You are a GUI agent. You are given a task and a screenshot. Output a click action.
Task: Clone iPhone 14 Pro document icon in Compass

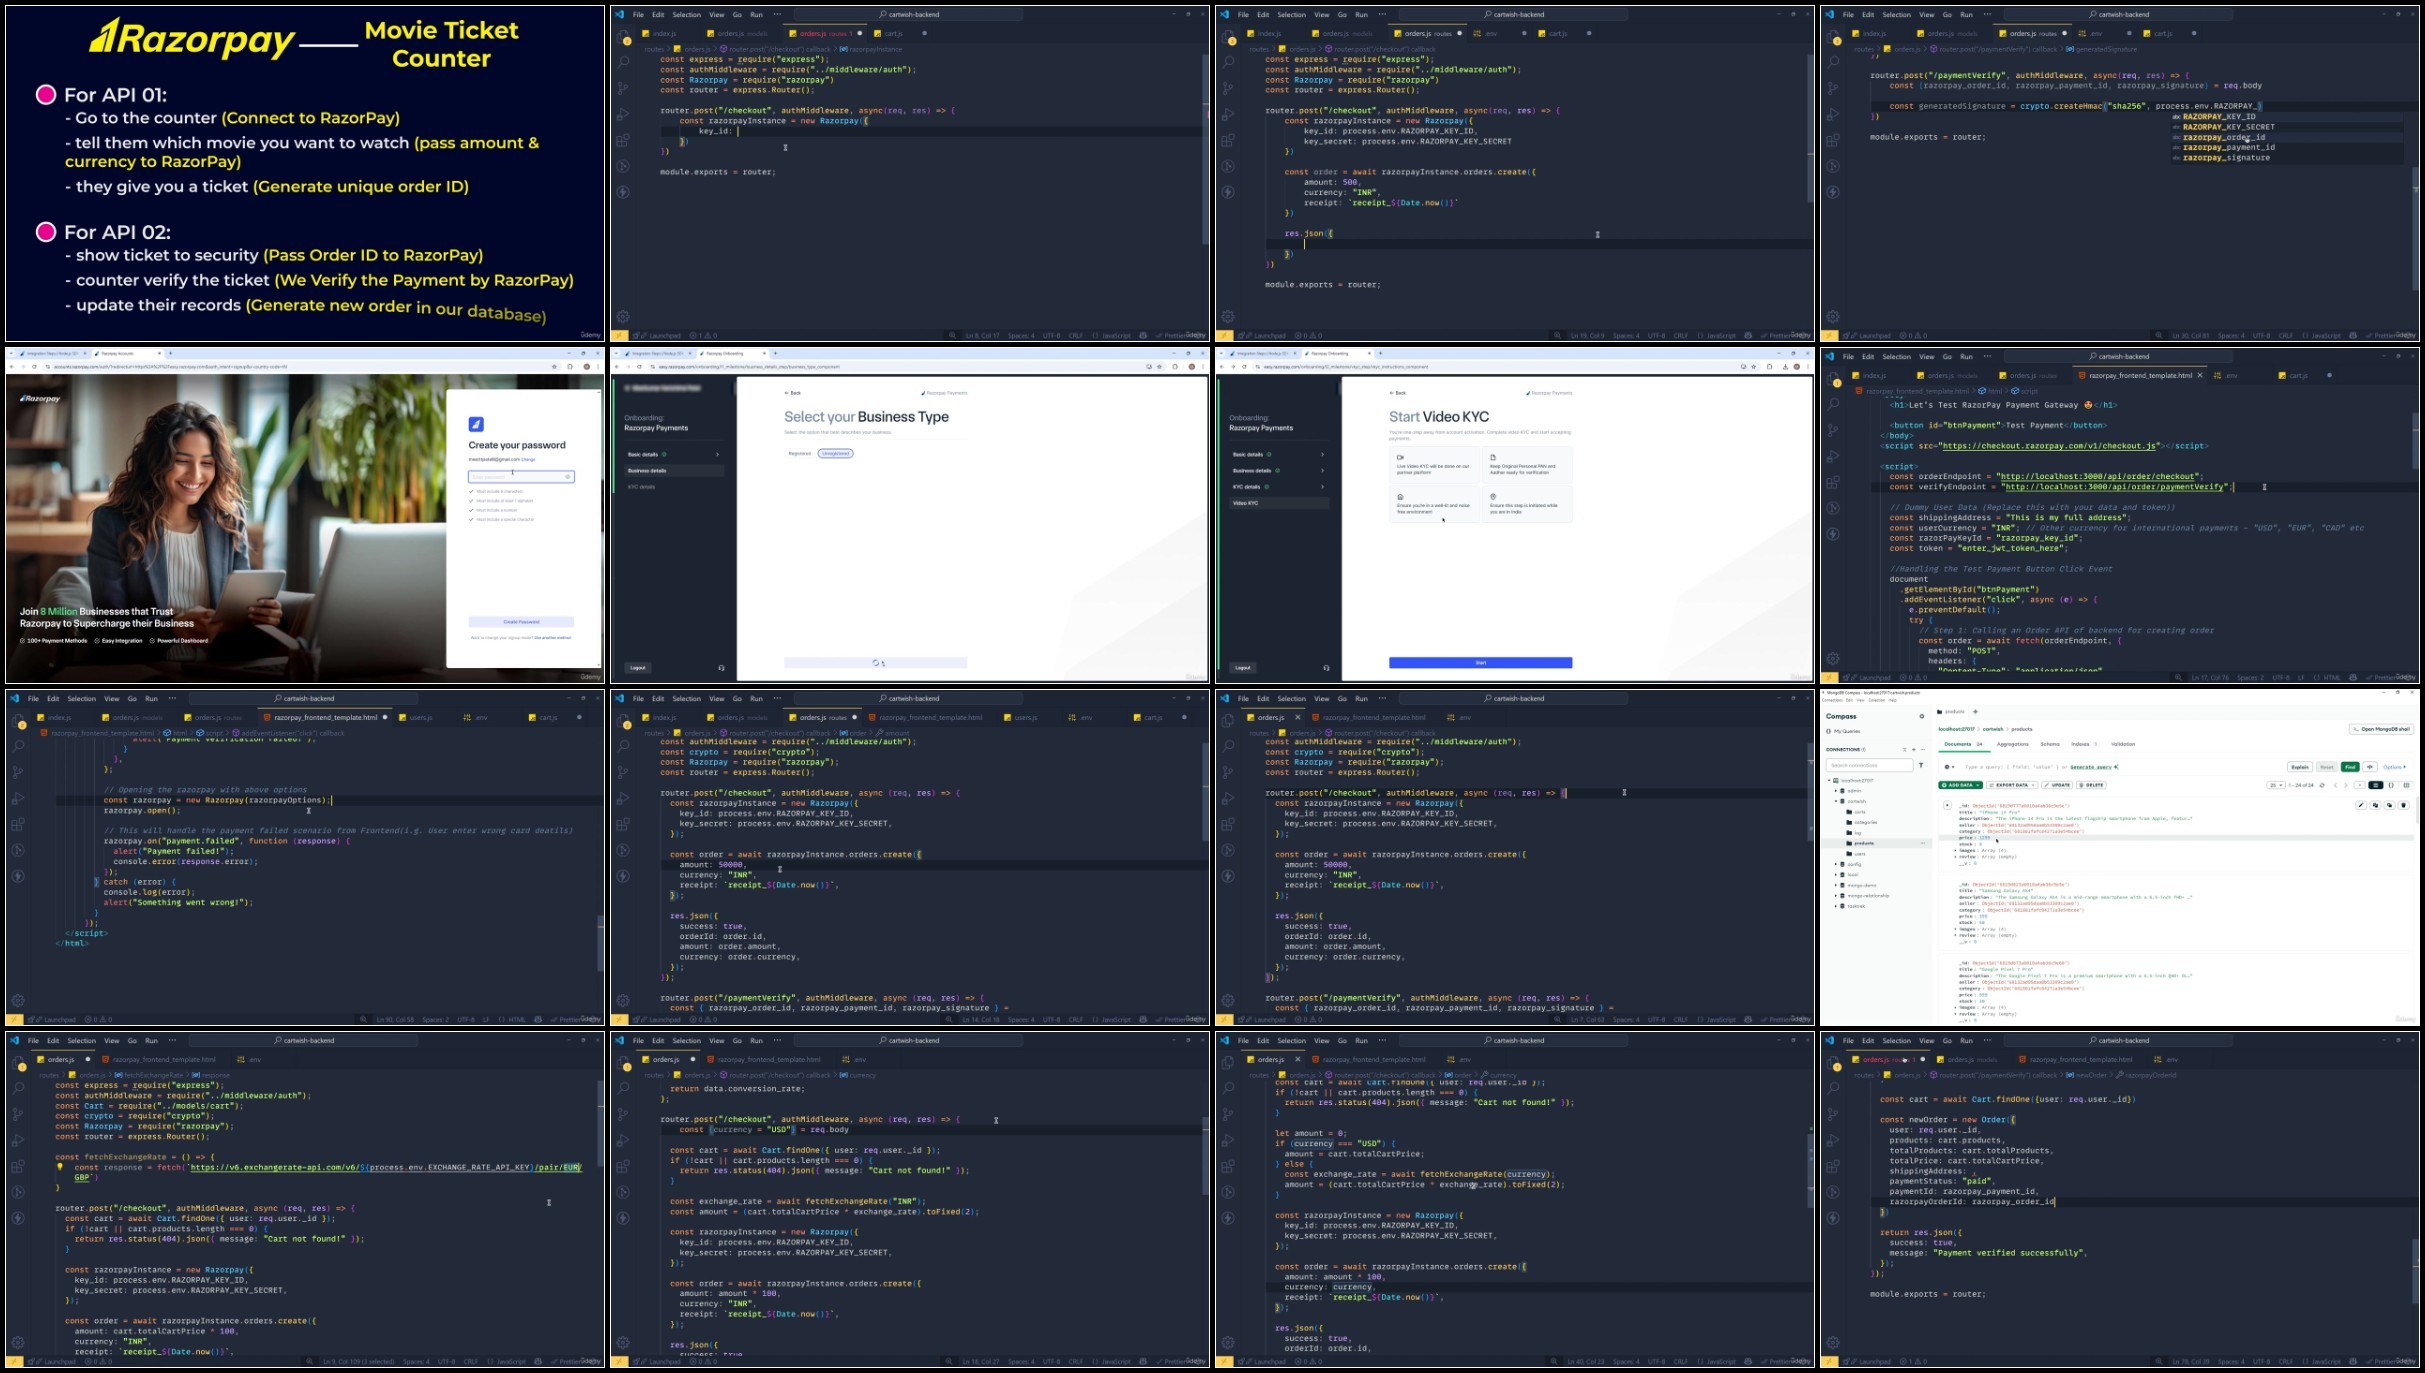pyautogui.click(x=2390, y=805)
